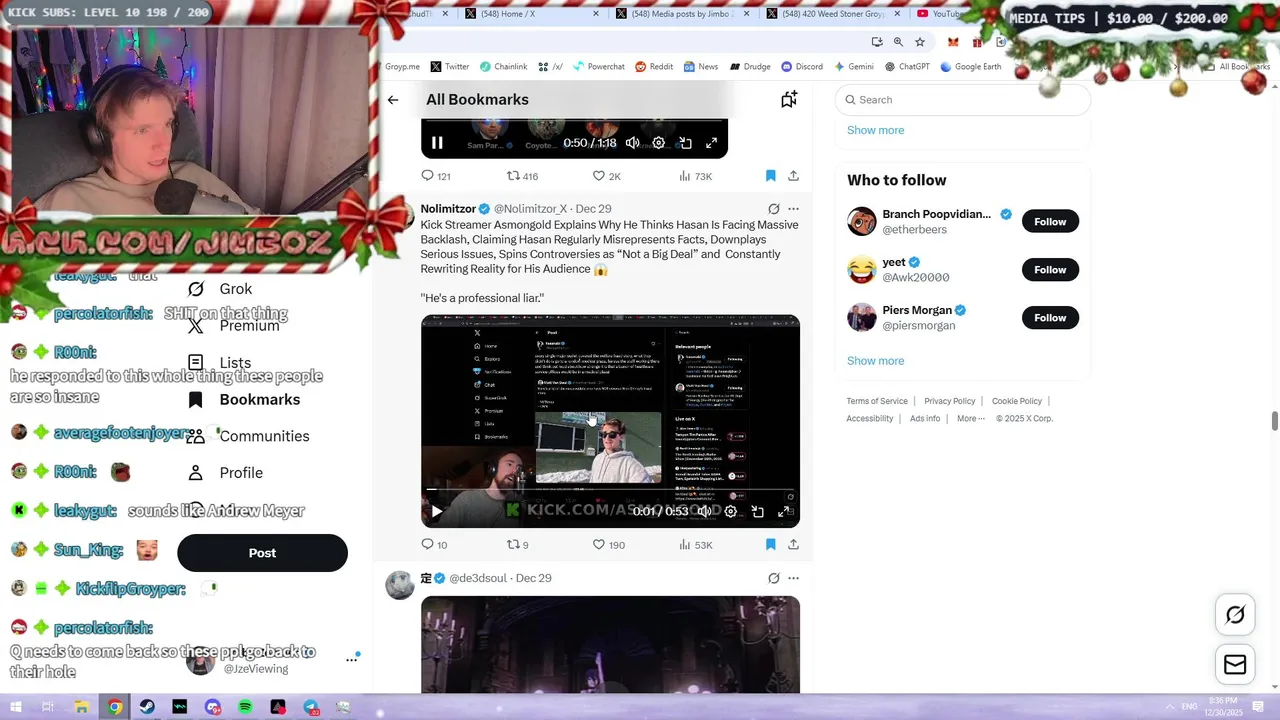Expand the More footer menu

click(970, 419)
